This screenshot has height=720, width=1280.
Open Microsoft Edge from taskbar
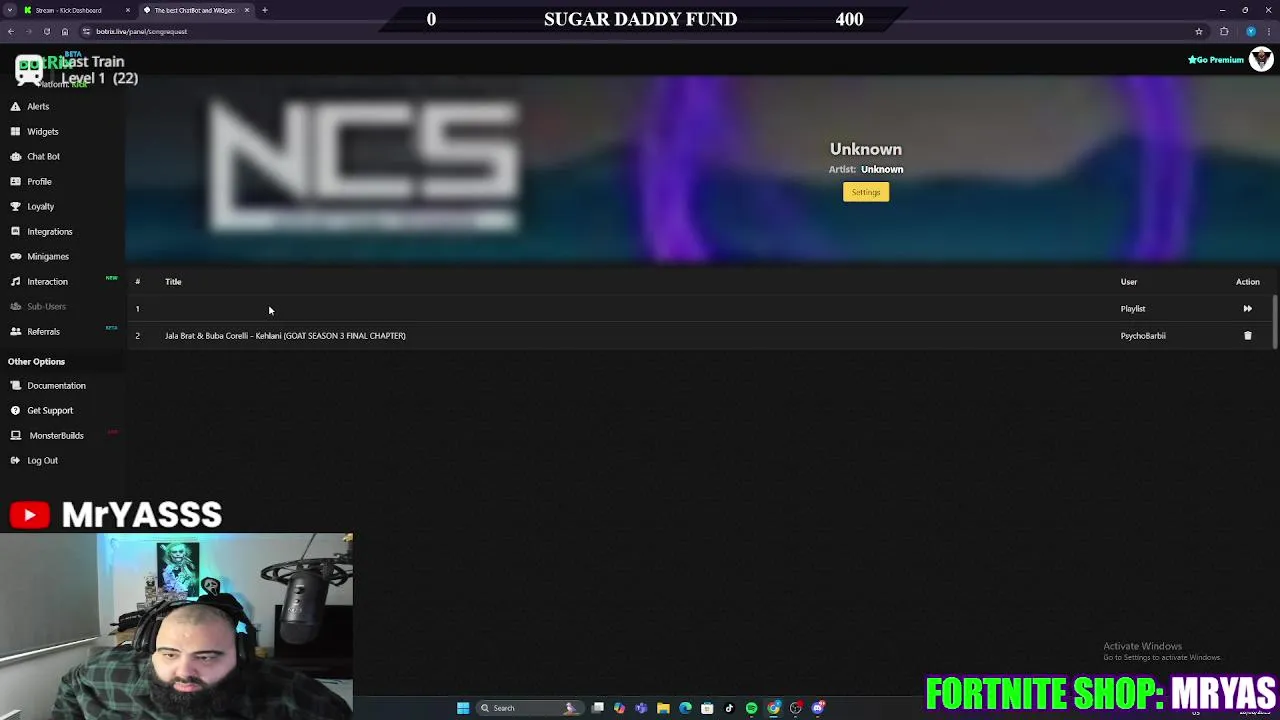click(x=685, y=708)
